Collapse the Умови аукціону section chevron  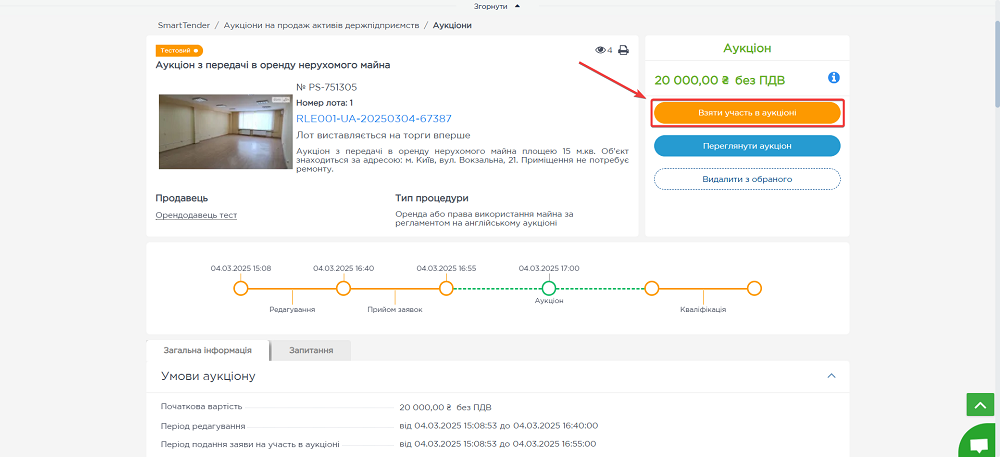(830, 376)
